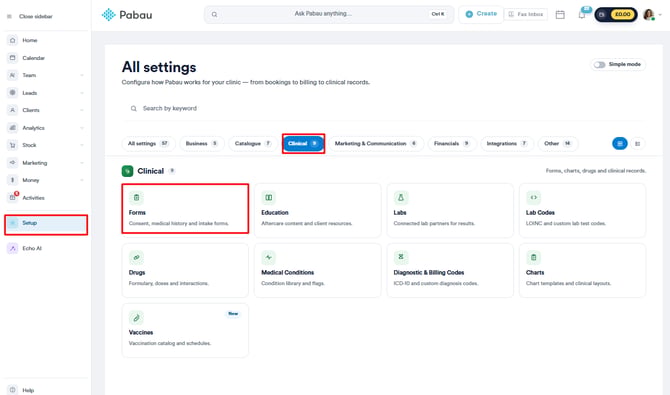The height and width of the screenshot is (395, 670).
Task: Open Leads icon in sidebar
Action: click(x=12, y=93)
